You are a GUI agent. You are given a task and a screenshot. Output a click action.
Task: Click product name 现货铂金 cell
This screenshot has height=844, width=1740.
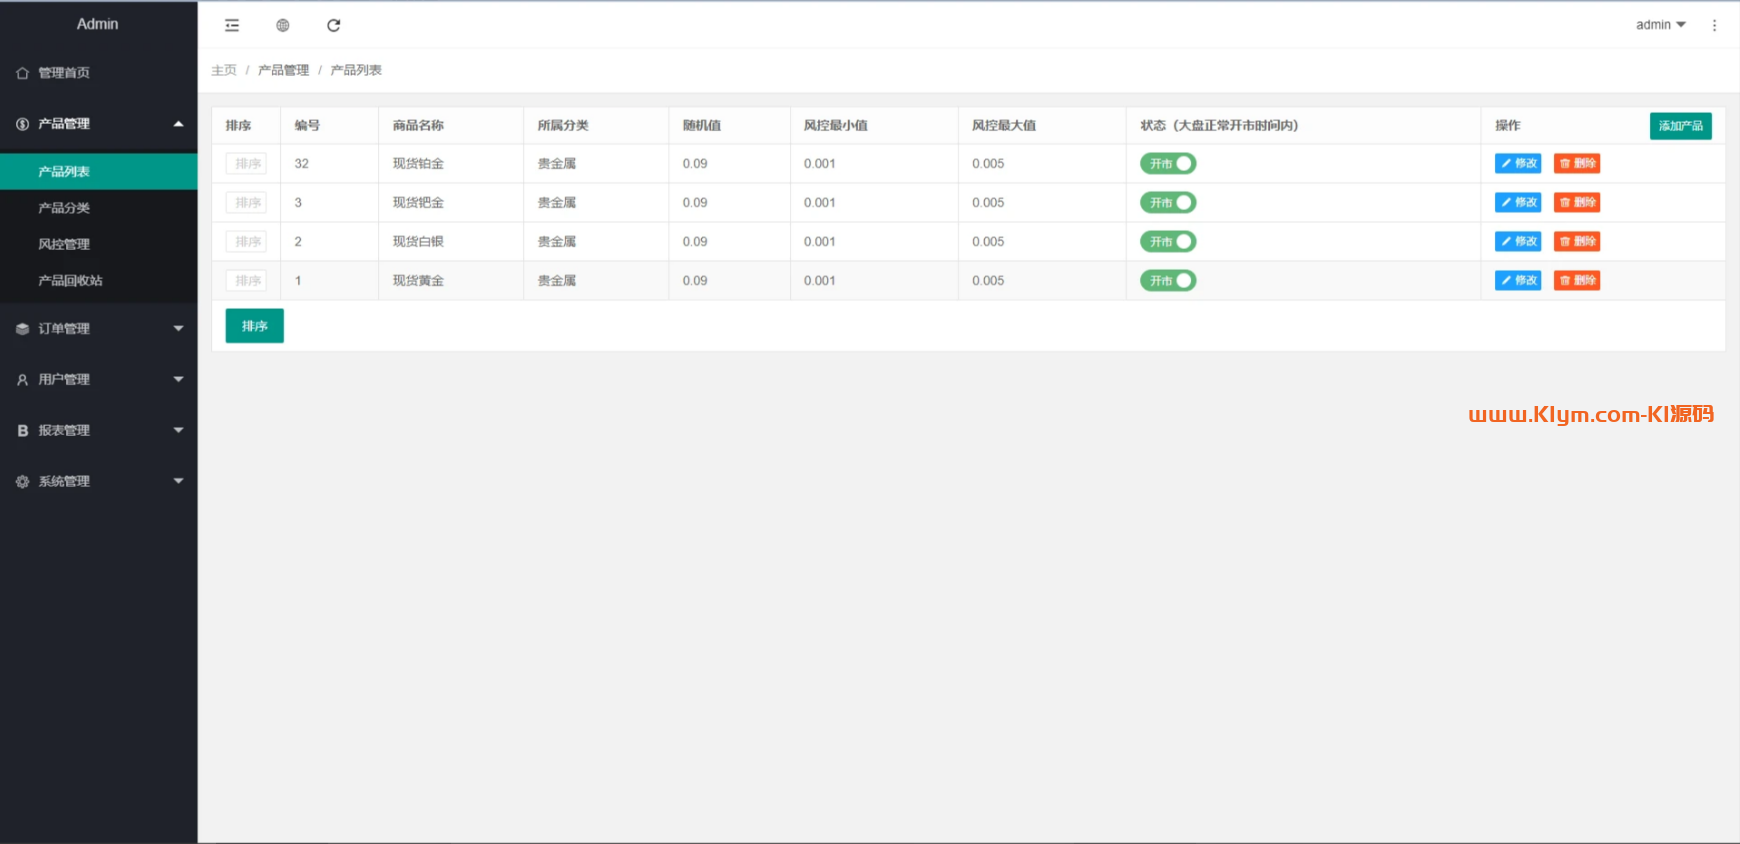[418, 164]
